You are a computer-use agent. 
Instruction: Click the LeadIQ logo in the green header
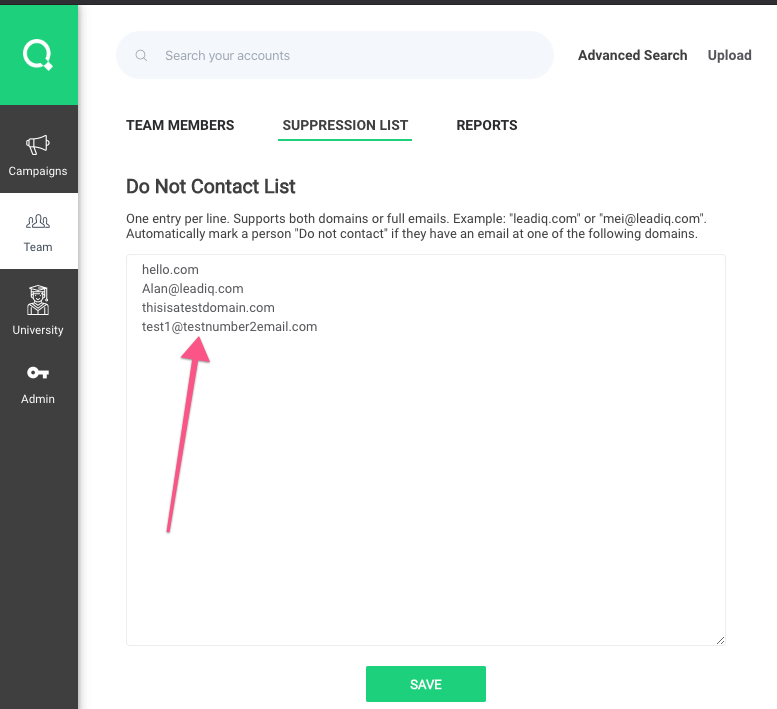38,55
